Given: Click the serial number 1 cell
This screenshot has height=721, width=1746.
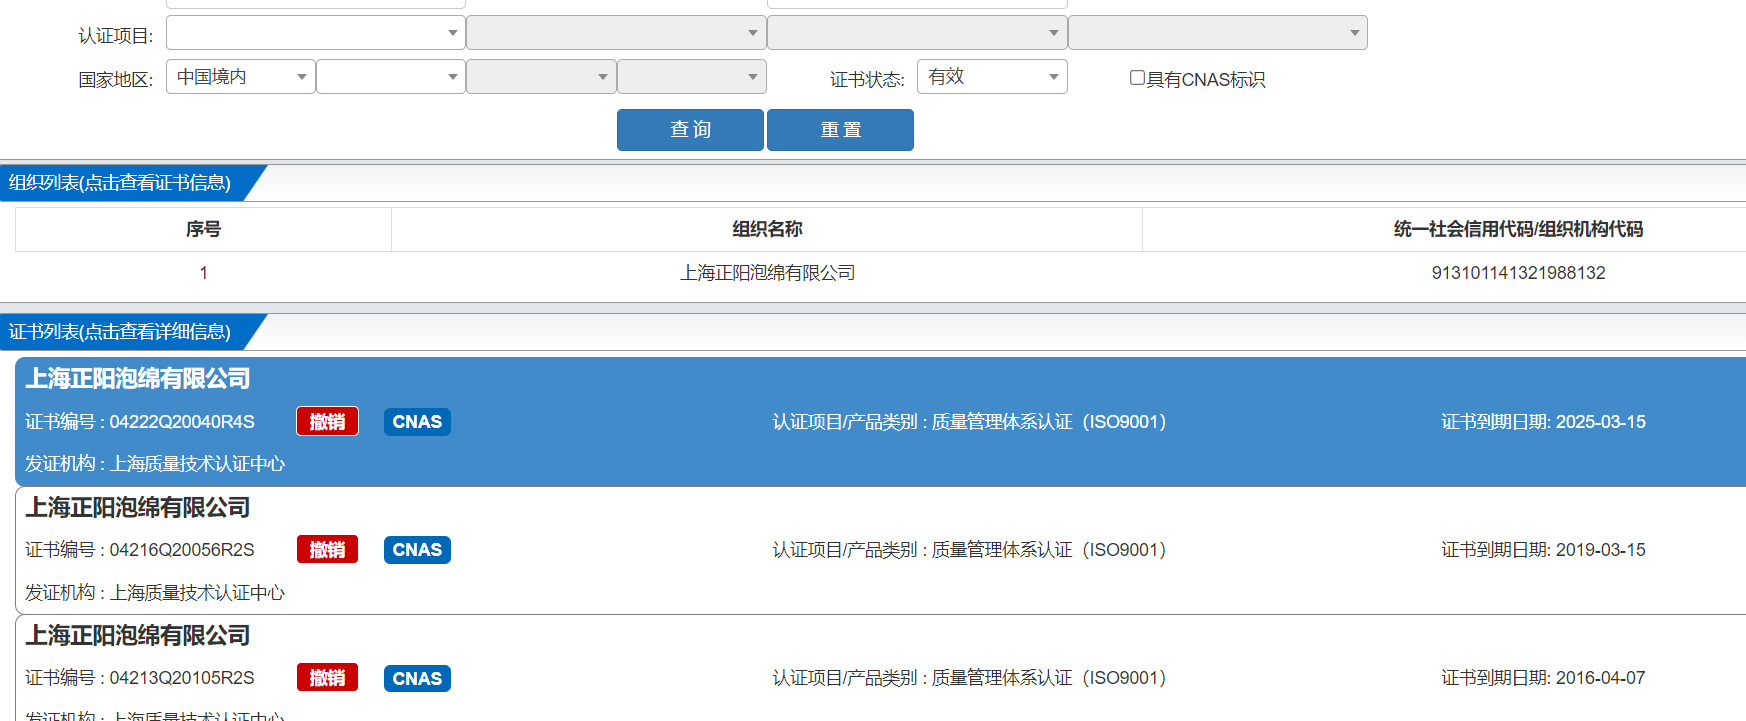Looking at the screenshot, I should pyautogui.click(x=203, y=273).
